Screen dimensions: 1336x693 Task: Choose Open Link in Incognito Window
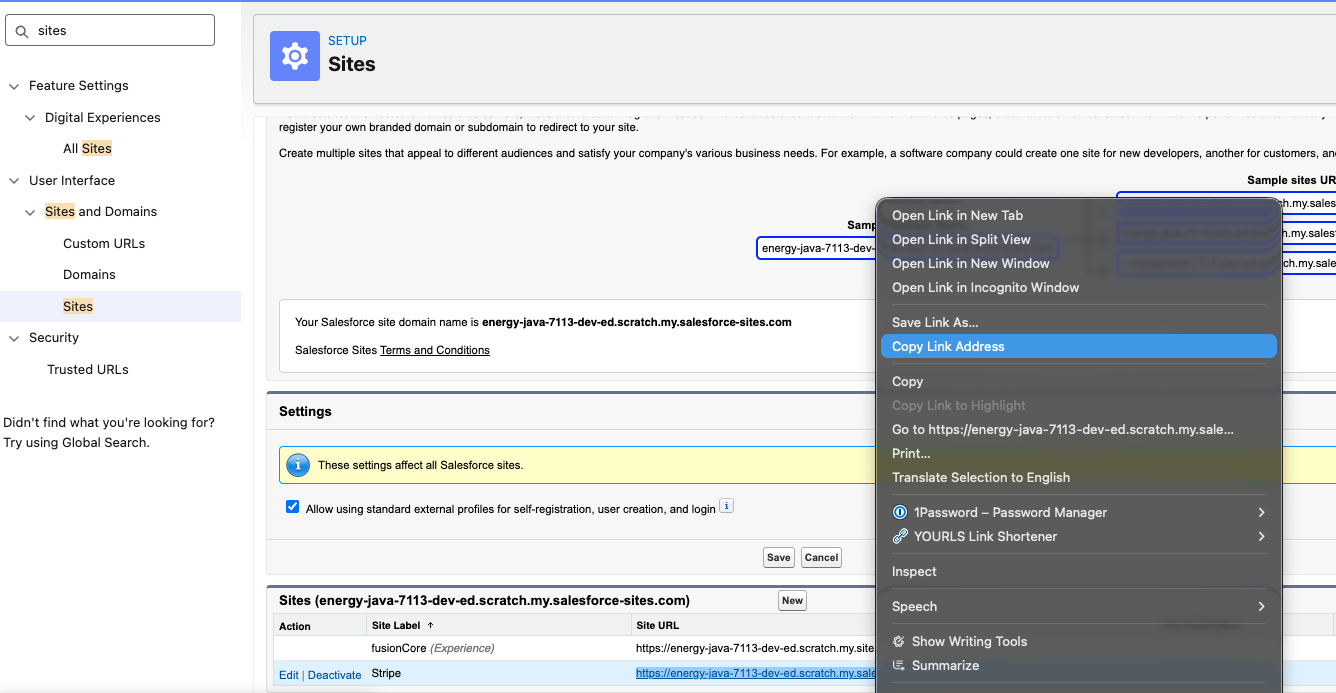coord(1078,287)
